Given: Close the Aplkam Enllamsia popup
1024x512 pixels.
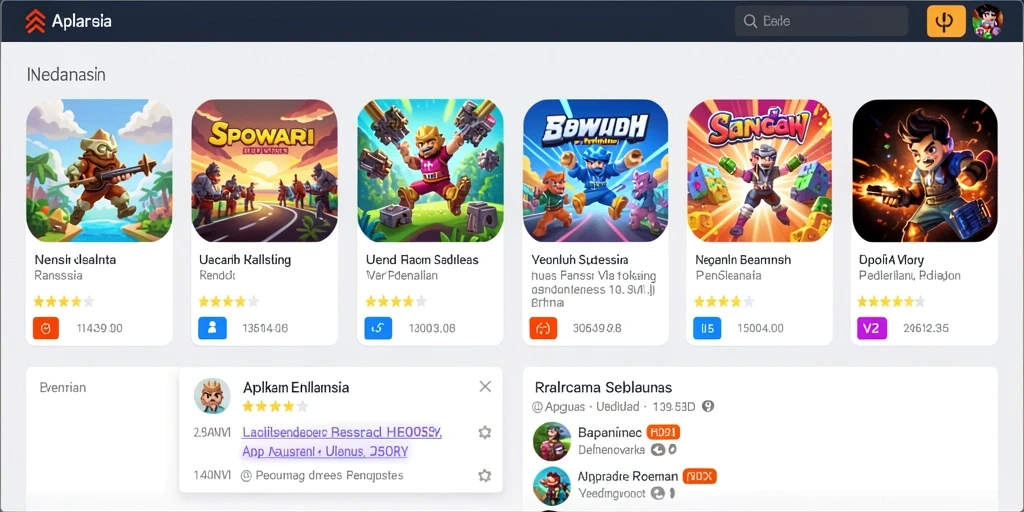Looking at the screenshot, I should (485, 387).
